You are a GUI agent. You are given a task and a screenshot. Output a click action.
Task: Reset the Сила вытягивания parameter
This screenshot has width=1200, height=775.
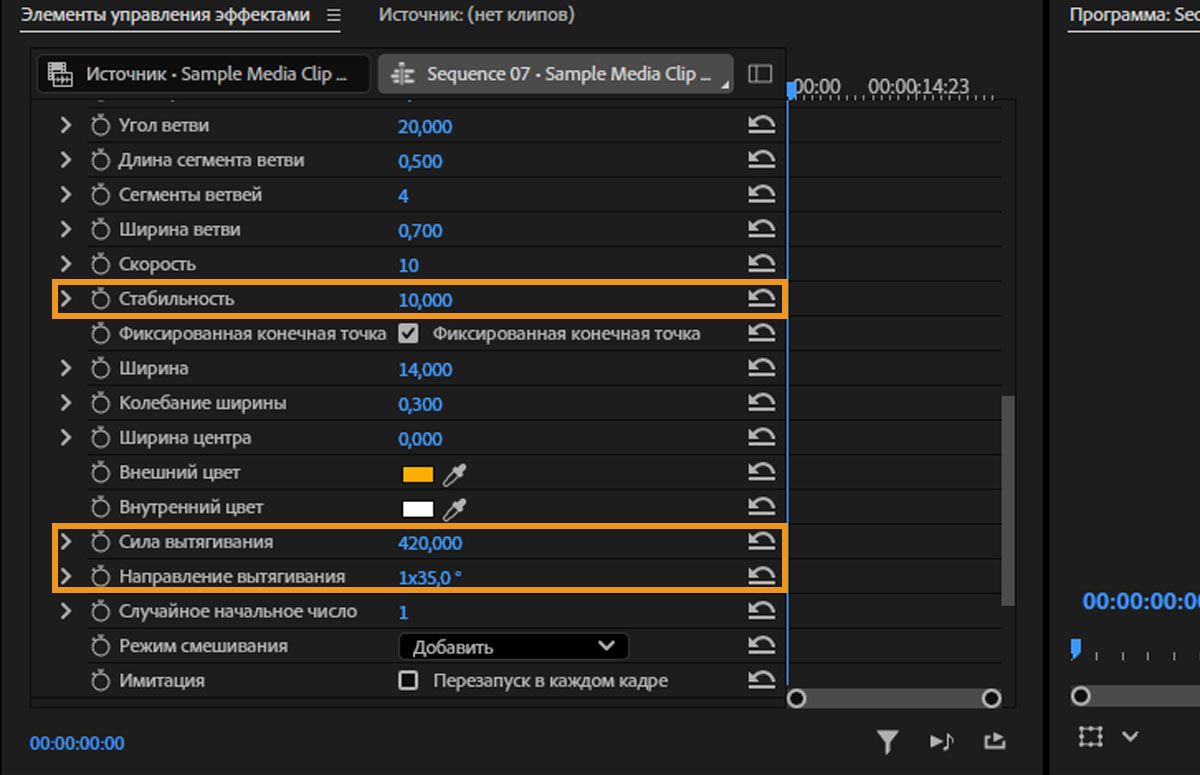[x=762, y=542]
